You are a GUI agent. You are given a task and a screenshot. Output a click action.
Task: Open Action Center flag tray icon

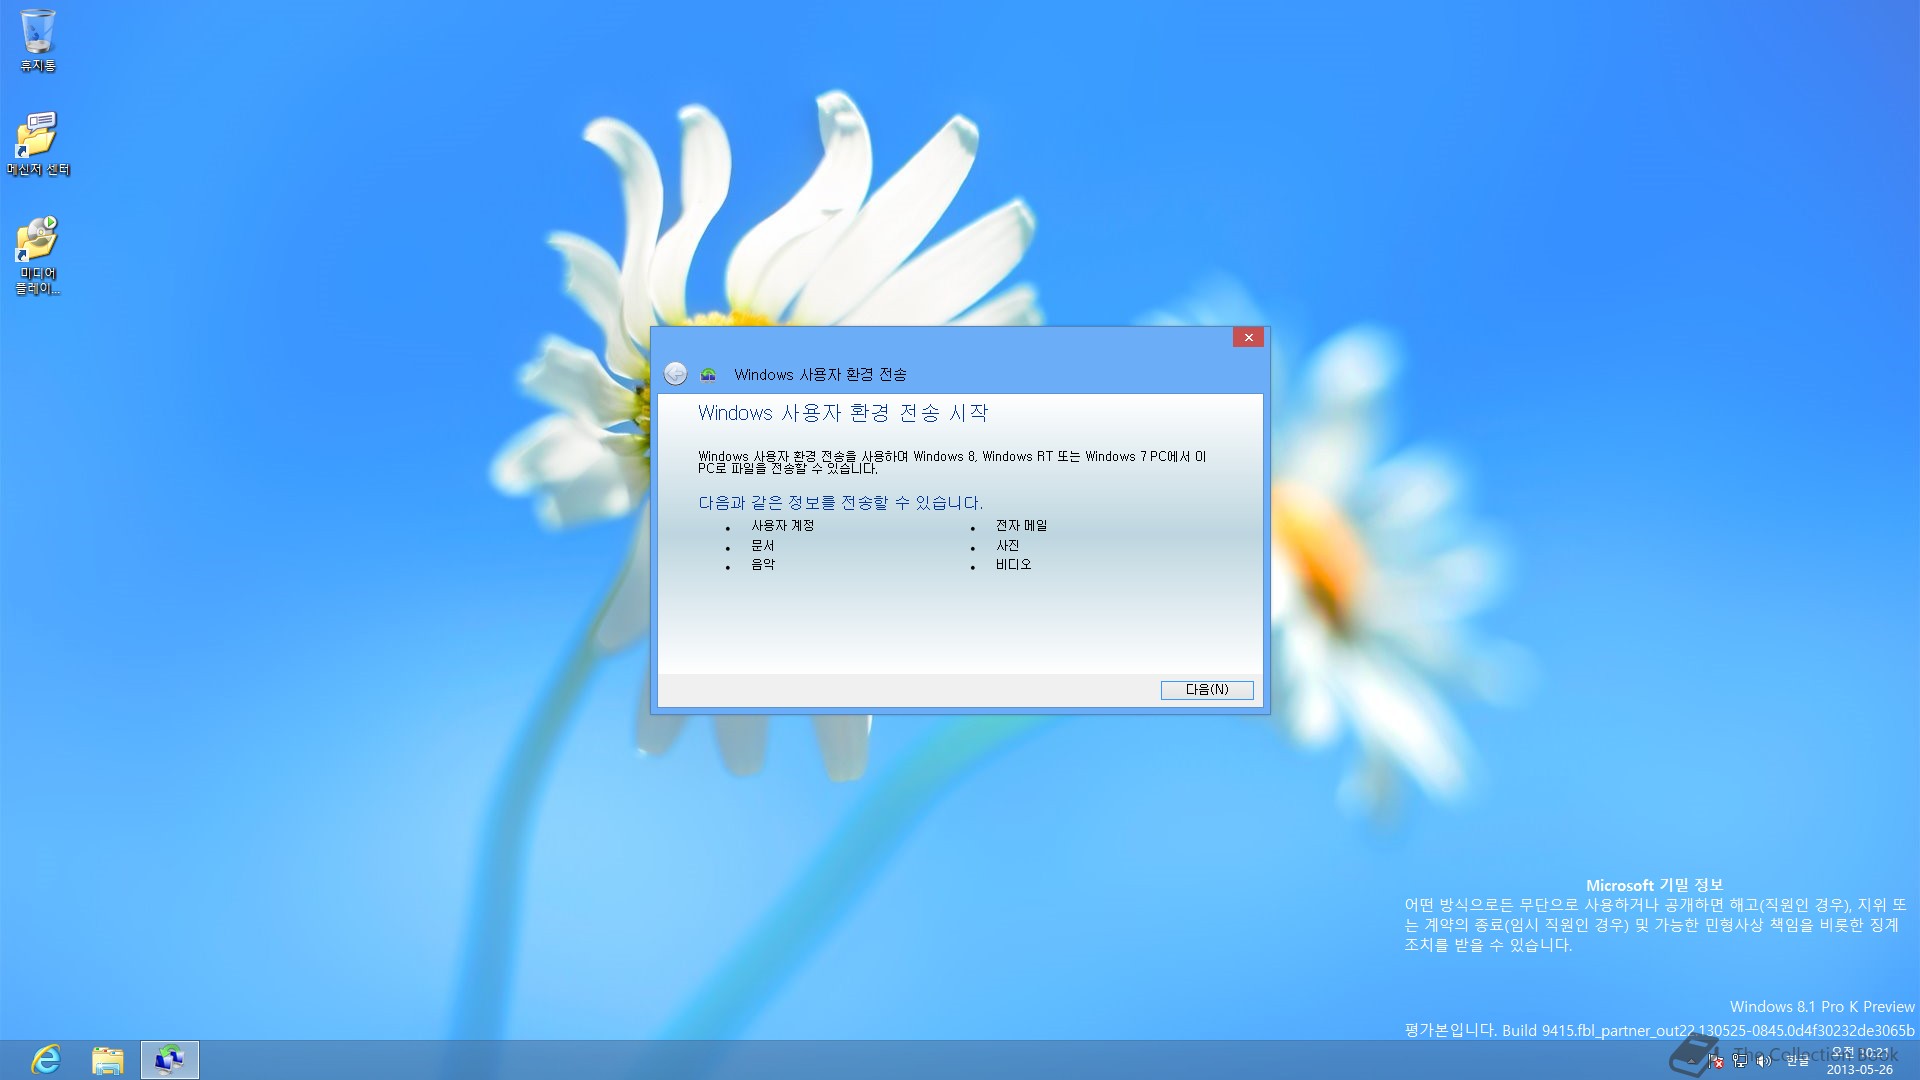point(1716,1061)
